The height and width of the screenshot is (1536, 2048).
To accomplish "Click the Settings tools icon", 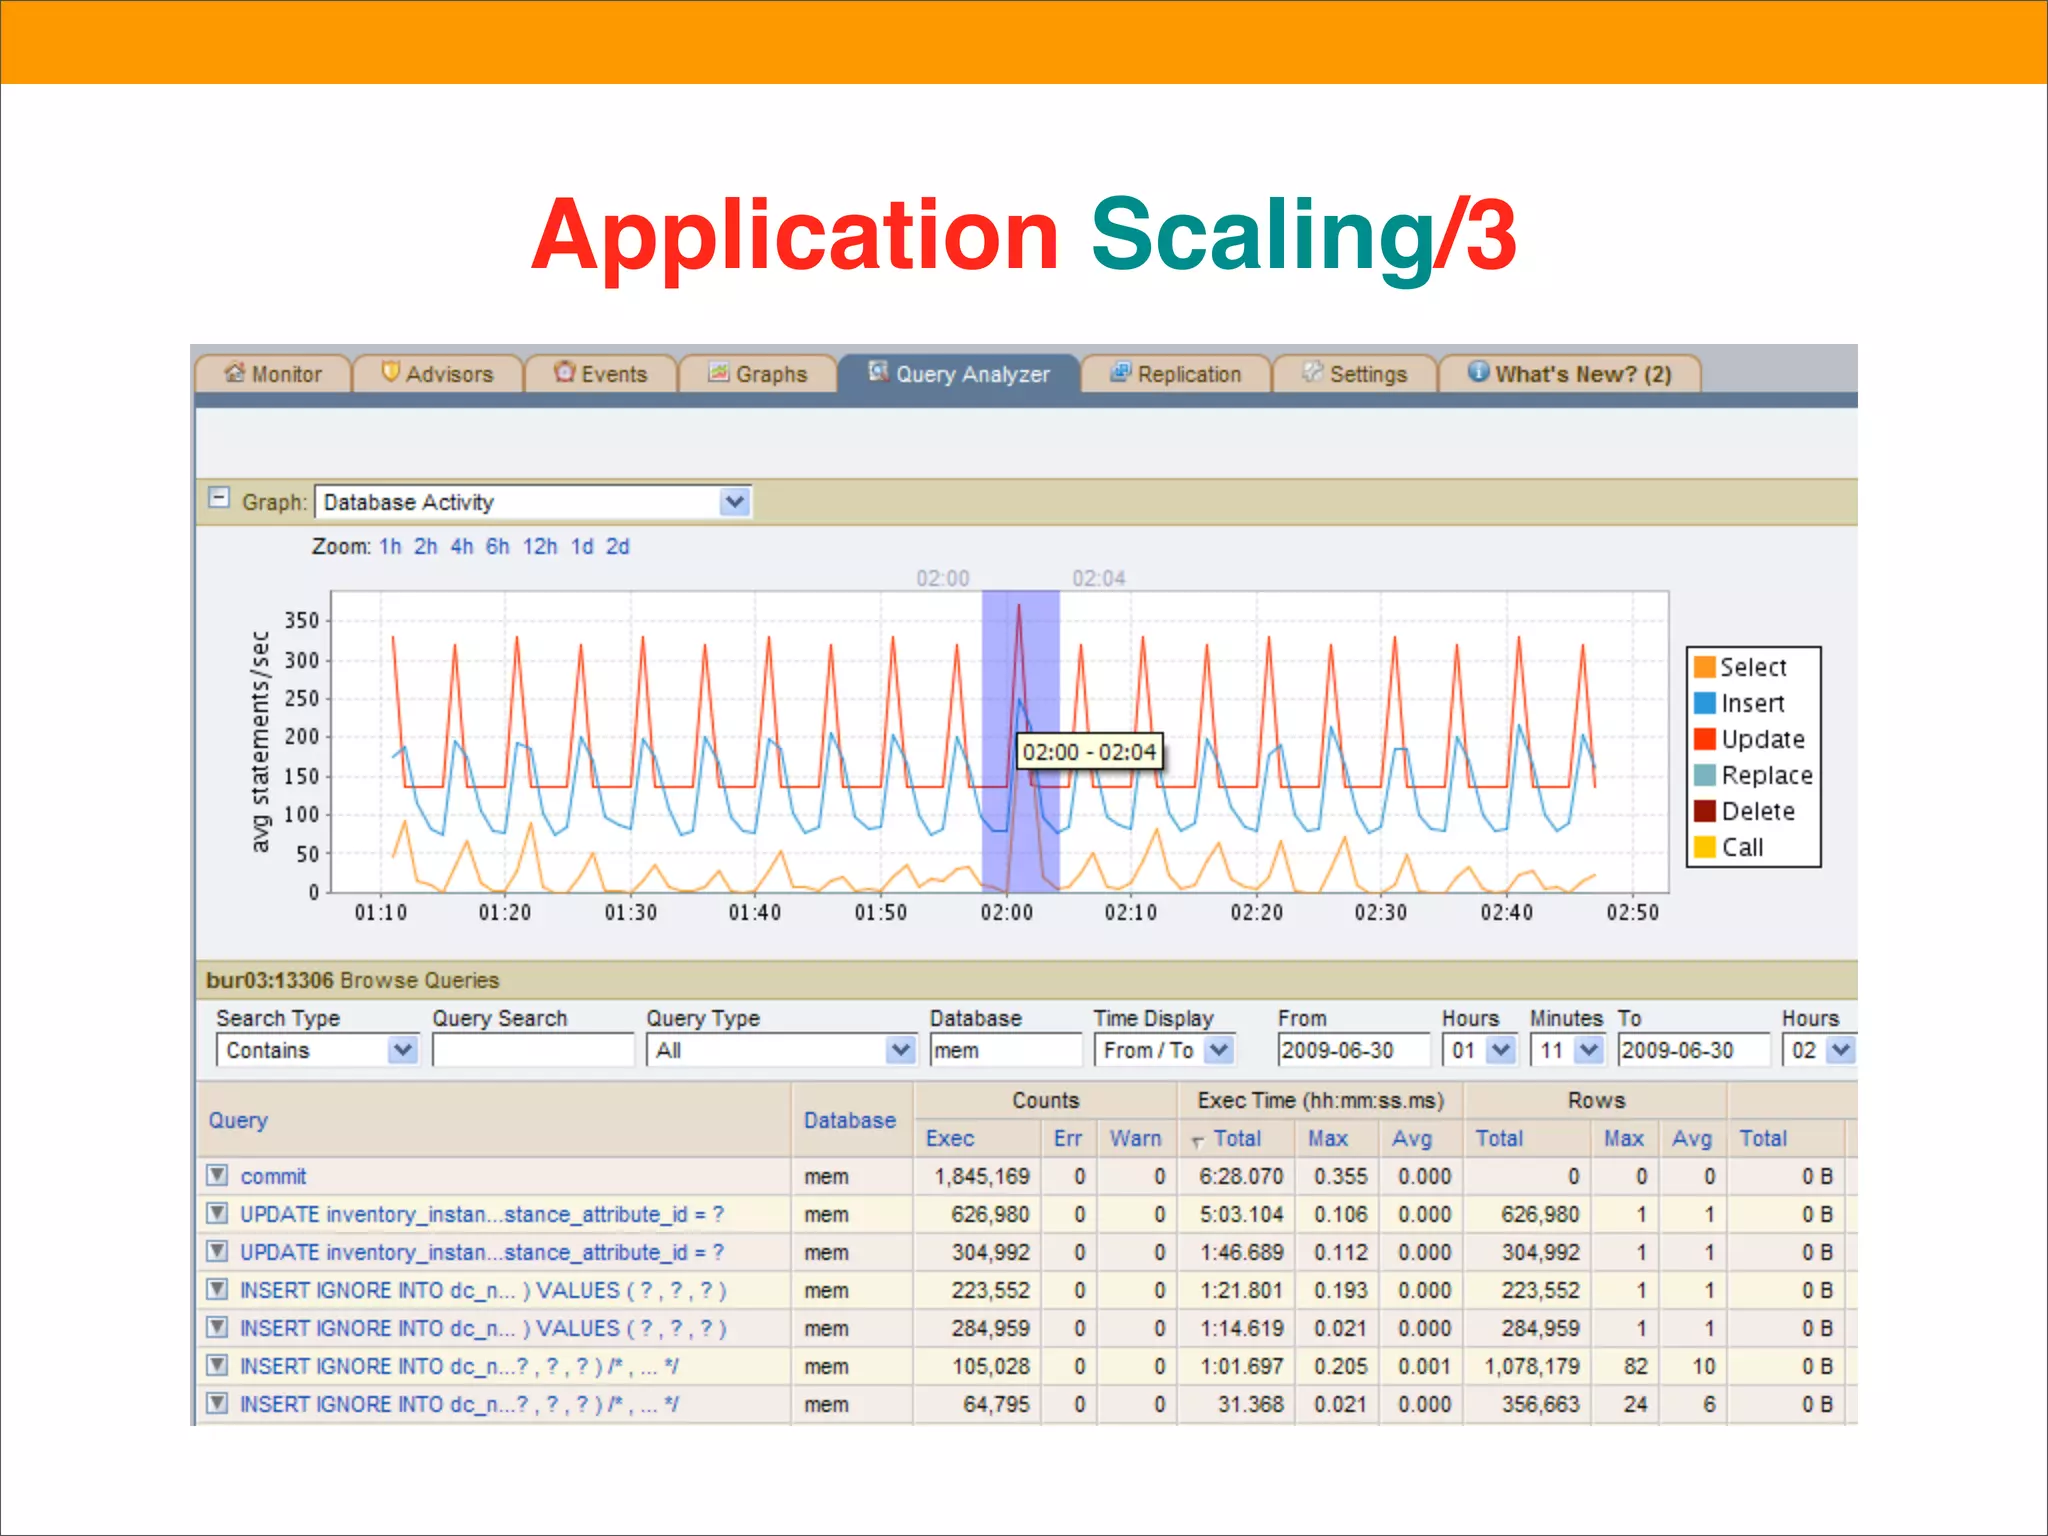I will pos(1312,372).
